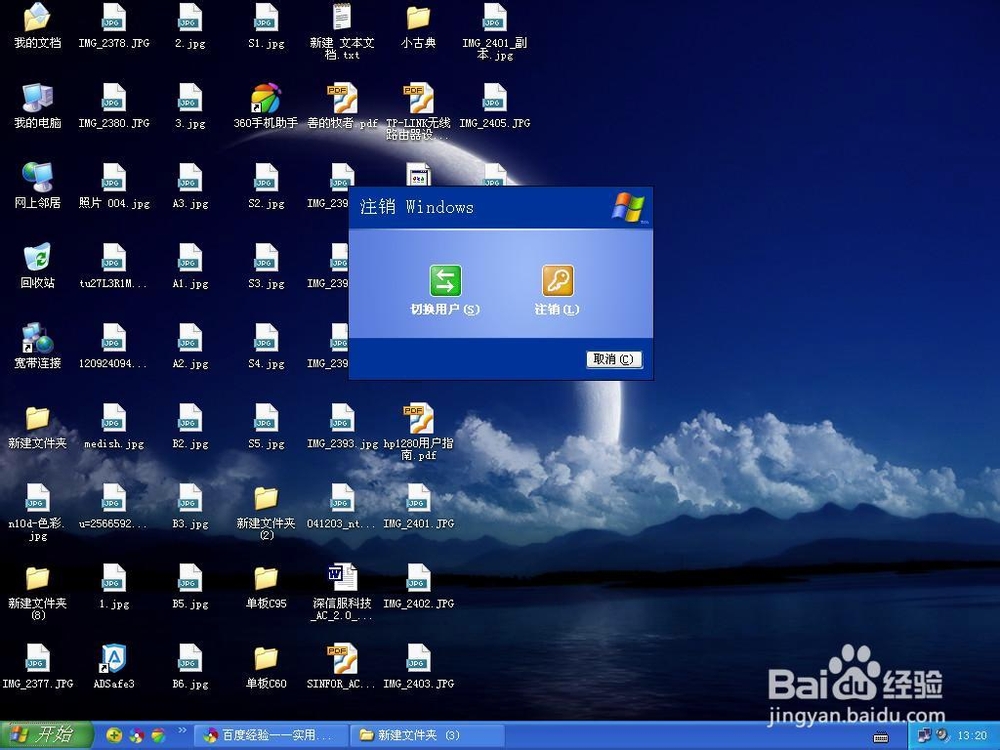This screenshot has width=1000, height=750.
Task: Select 单板C95 folder icon
Action: (x=266, y=578)
